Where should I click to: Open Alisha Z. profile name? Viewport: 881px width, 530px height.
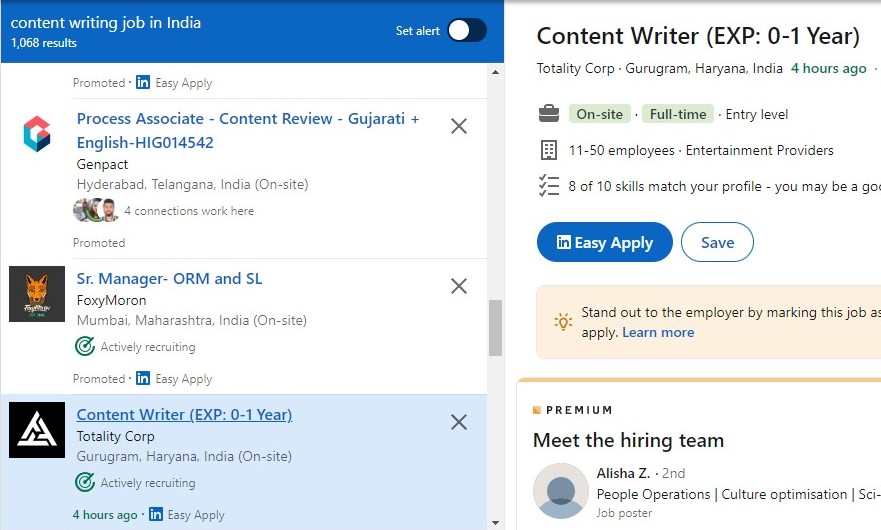pos(623,473)
